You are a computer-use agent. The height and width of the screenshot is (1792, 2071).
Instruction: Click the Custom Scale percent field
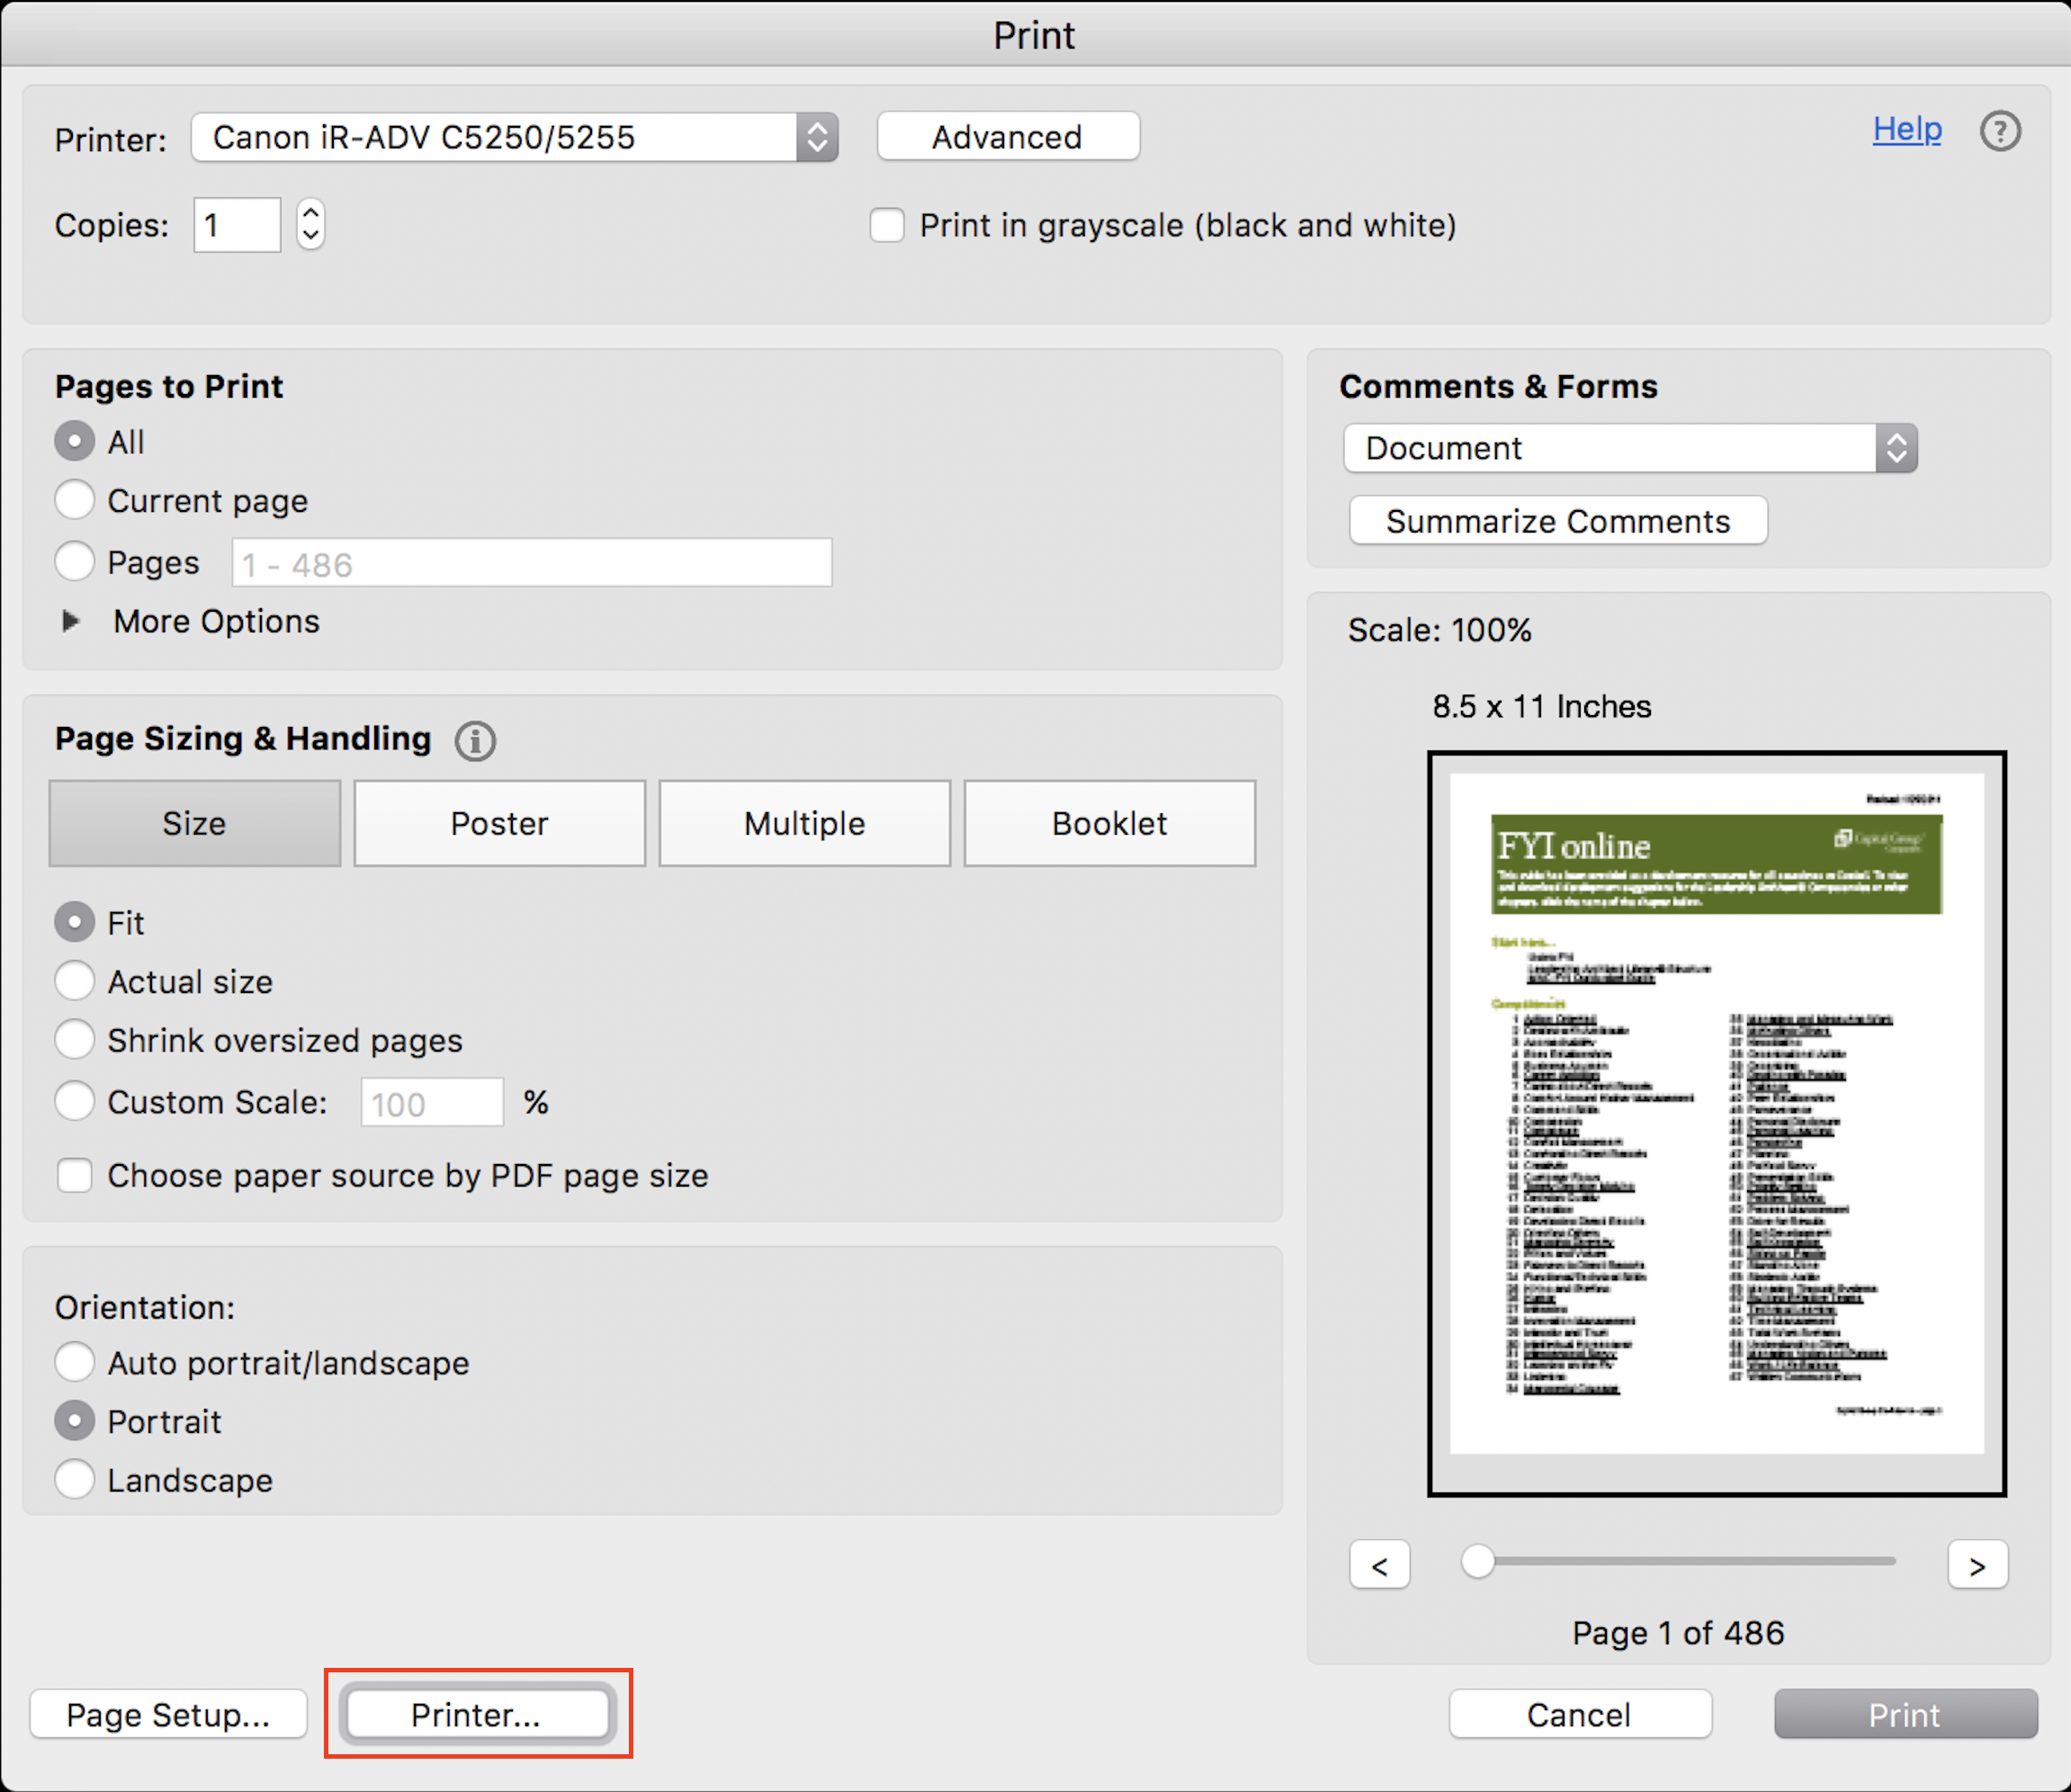(x=432, y=1103)
